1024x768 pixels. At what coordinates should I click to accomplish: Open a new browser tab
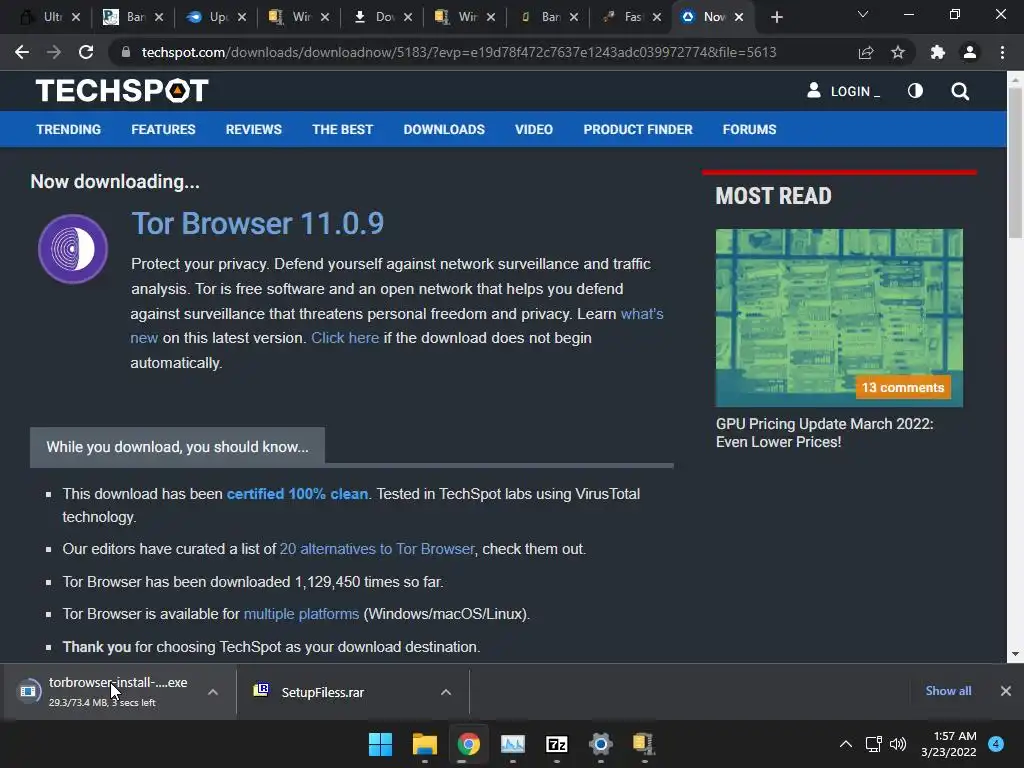click(x=776, y=17)
